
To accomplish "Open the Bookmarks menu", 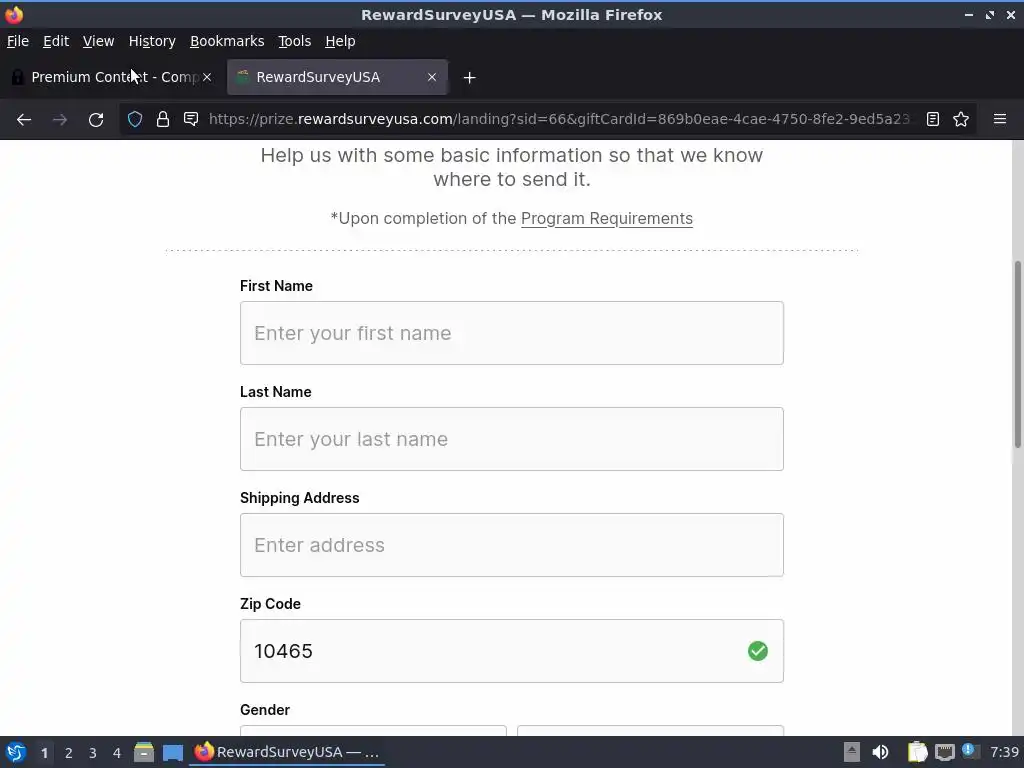I will [x=227, y=41].
